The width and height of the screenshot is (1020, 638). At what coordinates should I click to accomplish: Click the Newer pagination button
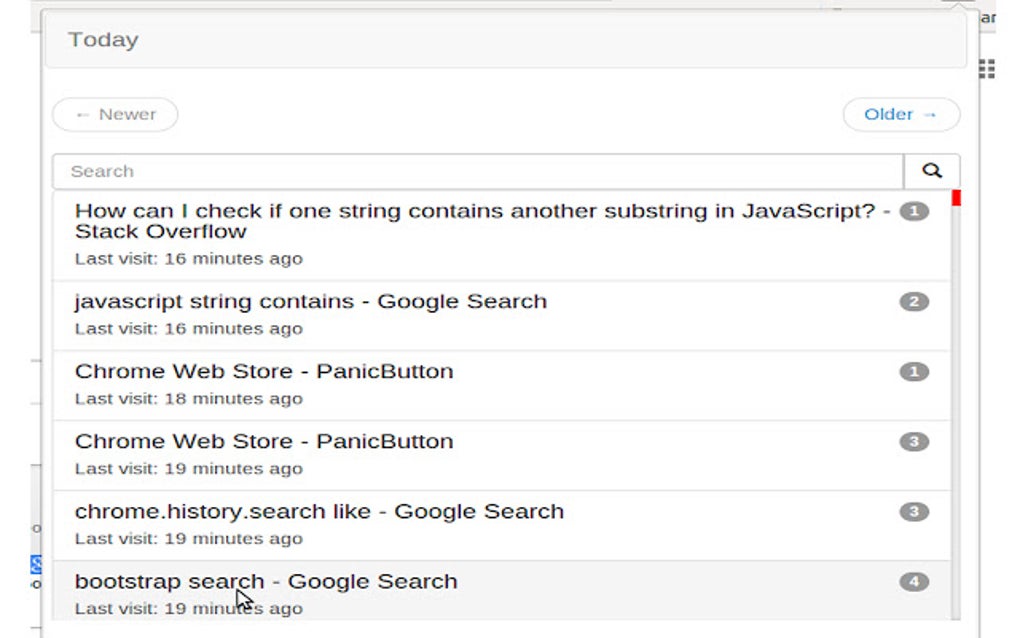point(115,115)
